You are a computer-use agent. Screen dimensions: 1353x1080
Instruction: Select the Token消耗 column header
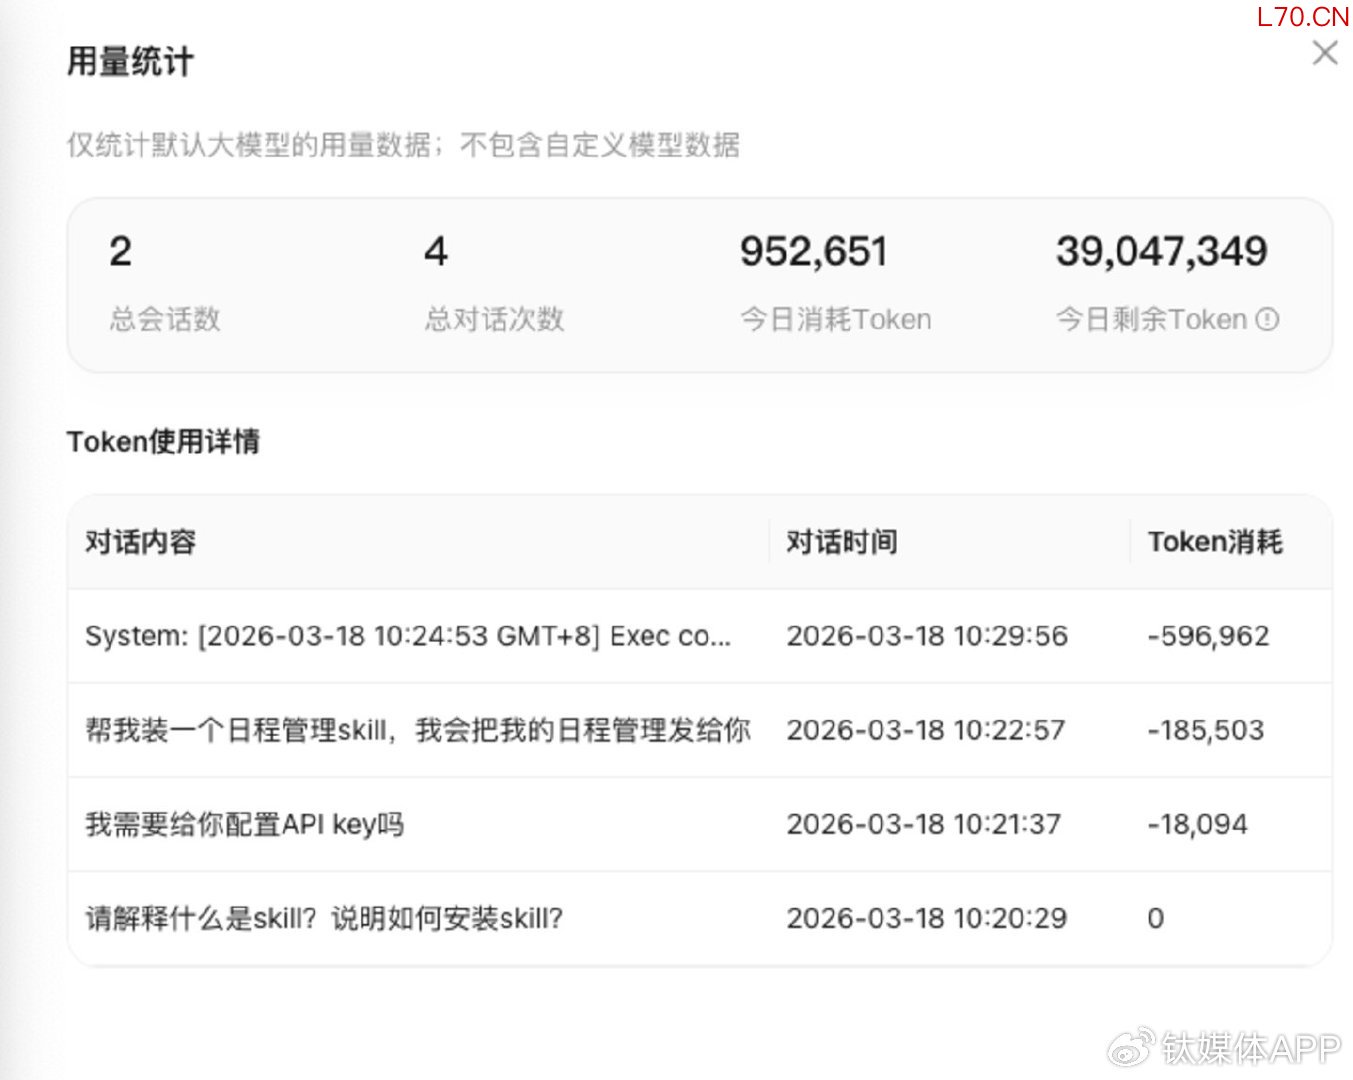1214,542
